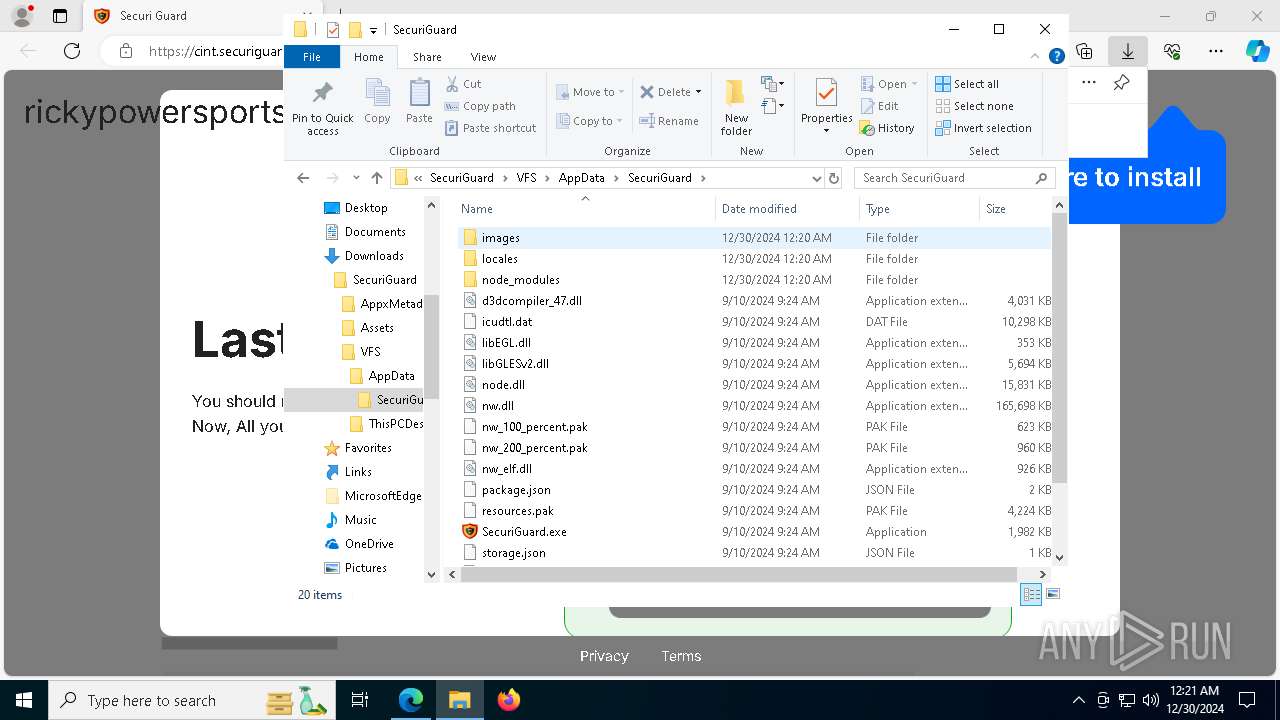
Task: Pin to Quick access in ribbon
Action: [322, 108]
